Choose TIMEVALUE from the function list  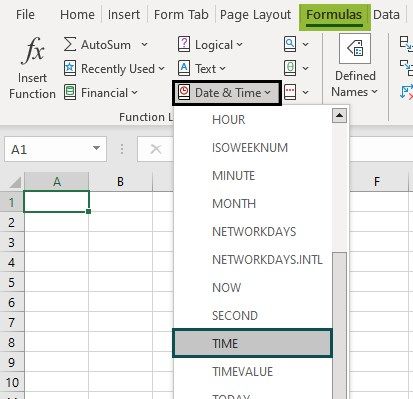point(252,372)
